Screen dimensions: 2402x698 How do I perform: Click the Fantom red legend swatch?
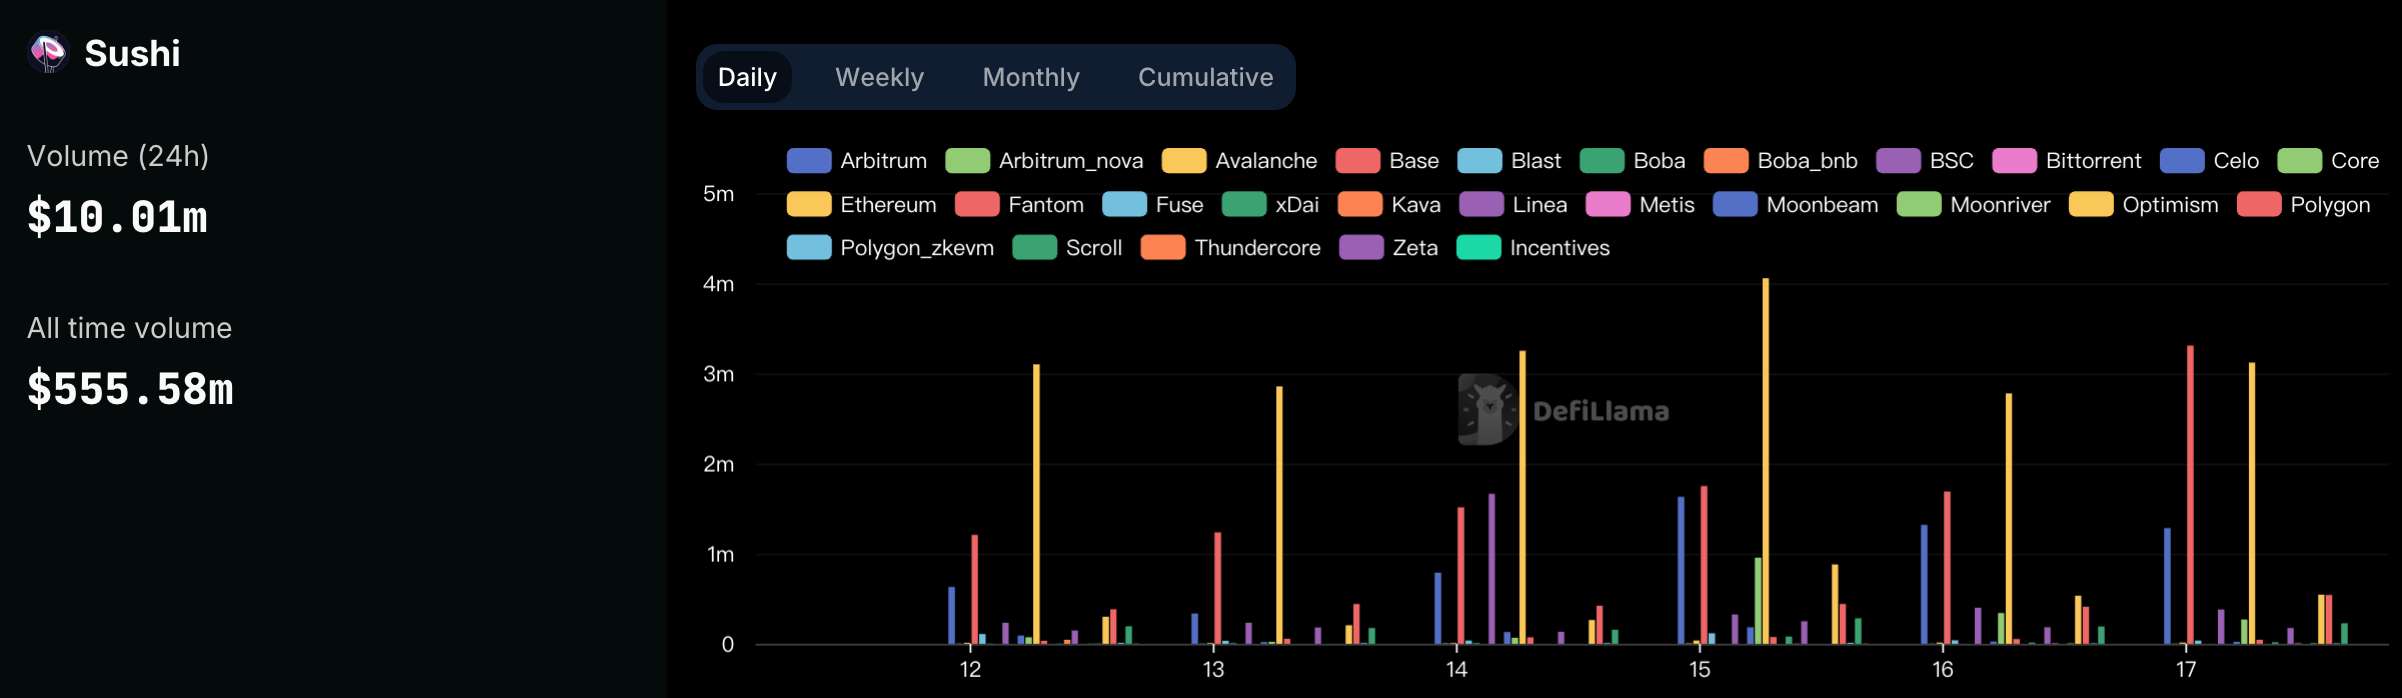click(977, 205)
